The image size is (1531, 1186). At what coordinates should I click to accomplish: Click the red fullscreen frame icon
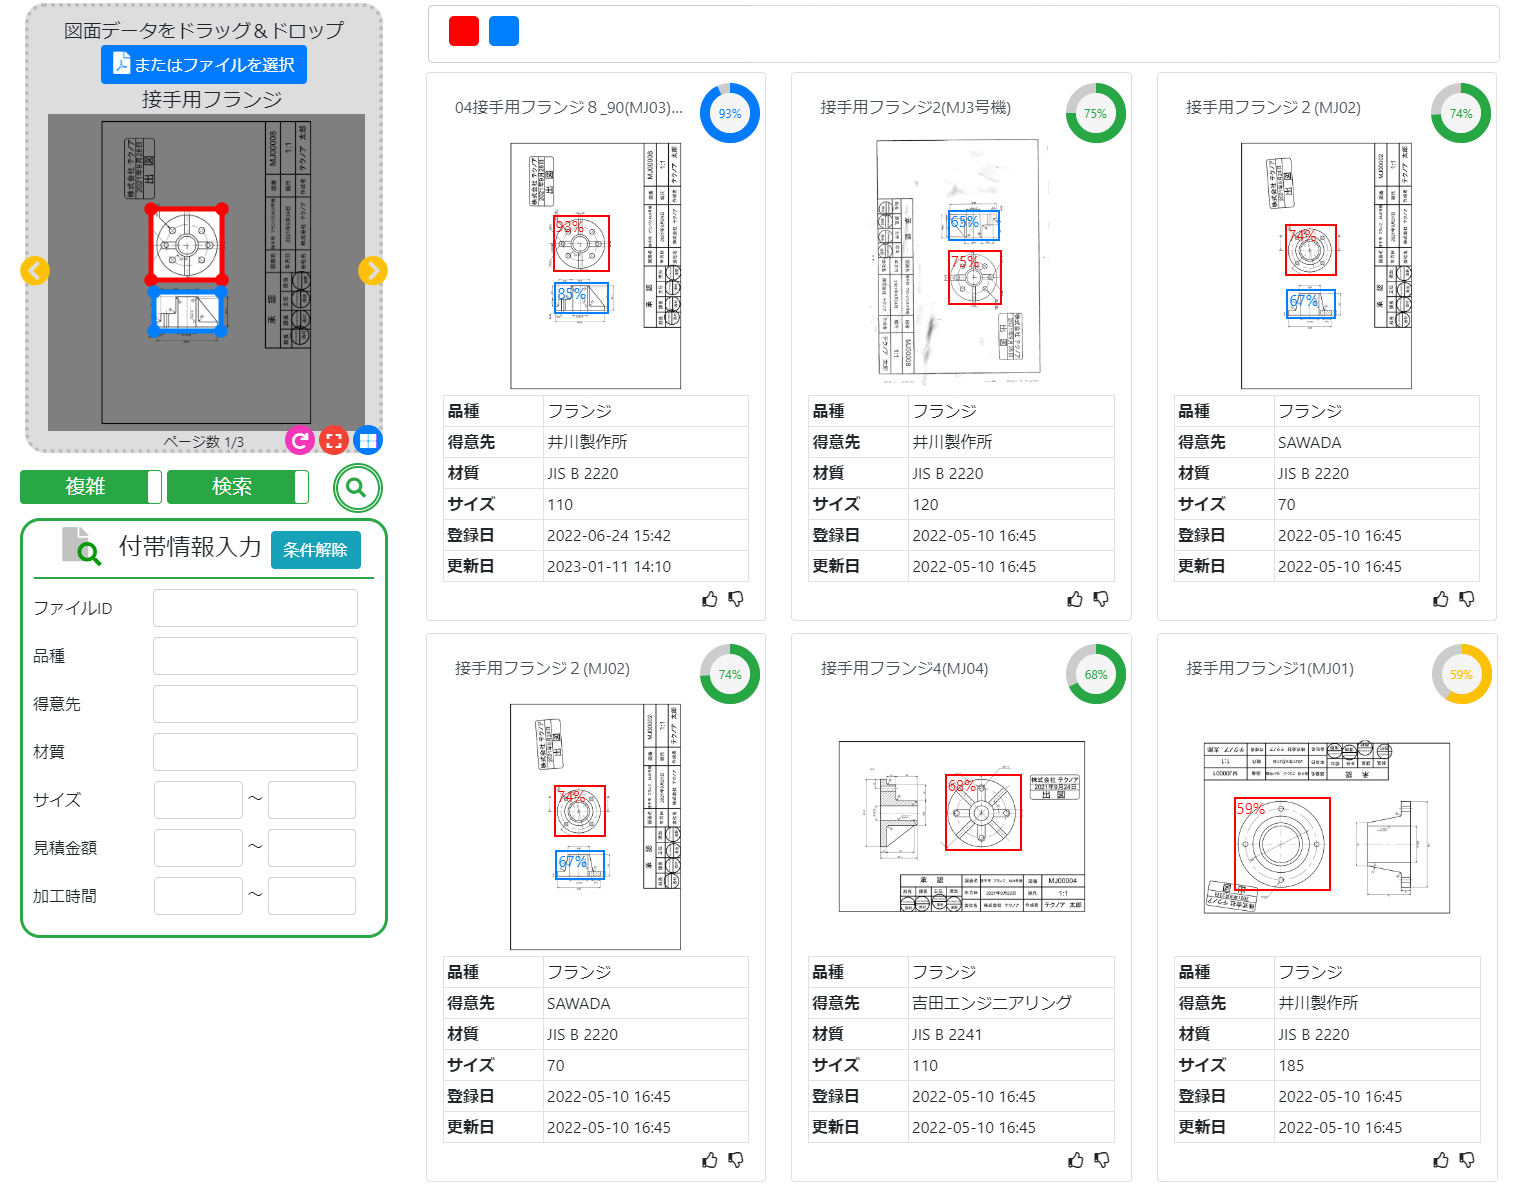click(334, 440)
